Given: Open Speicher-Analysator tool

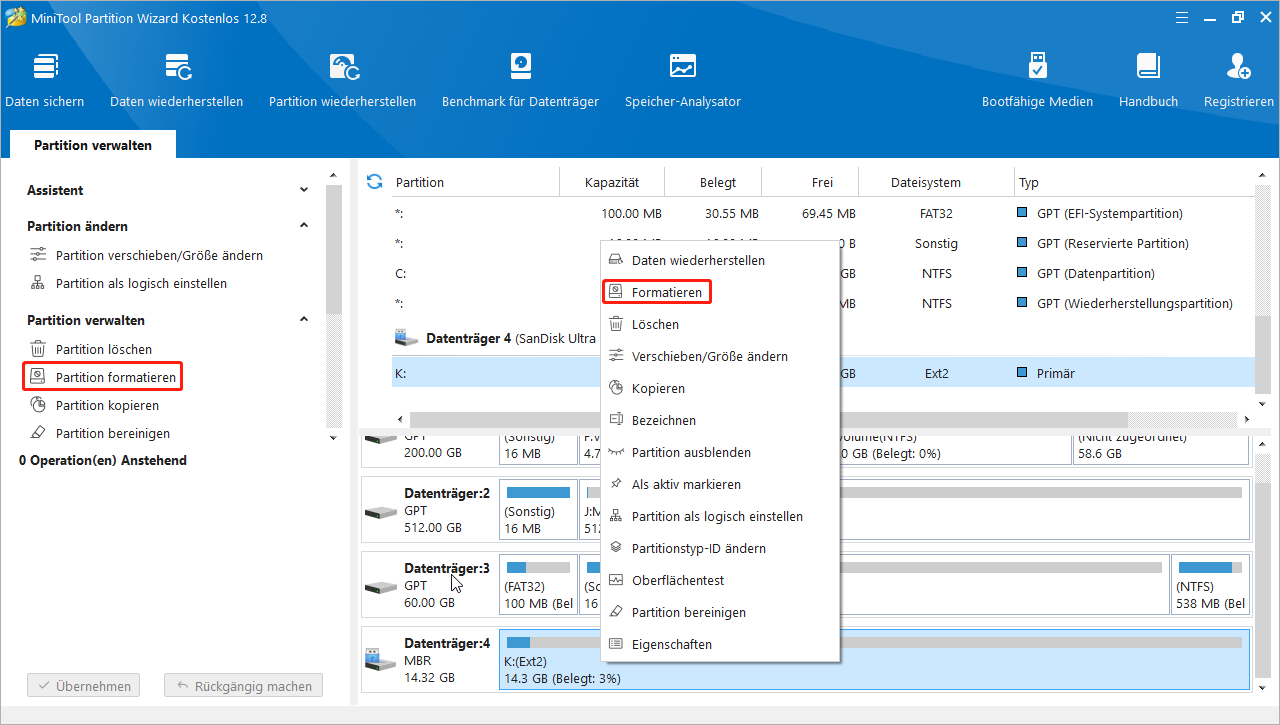Looking at the screenshot, I should pyautogui.click(x=683, y=81).
